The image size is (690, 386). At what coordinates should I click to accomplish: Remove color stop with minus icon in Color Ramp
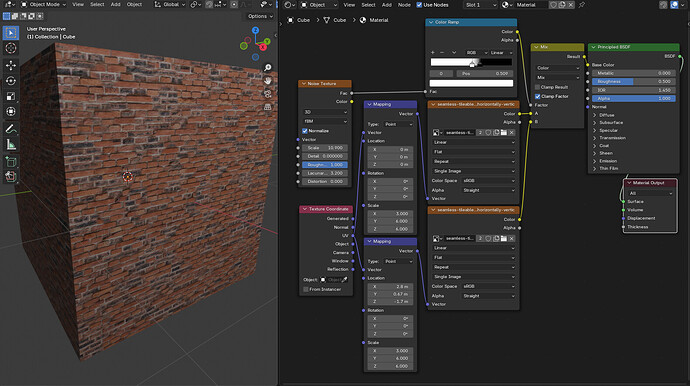click(x=442, y=52)
